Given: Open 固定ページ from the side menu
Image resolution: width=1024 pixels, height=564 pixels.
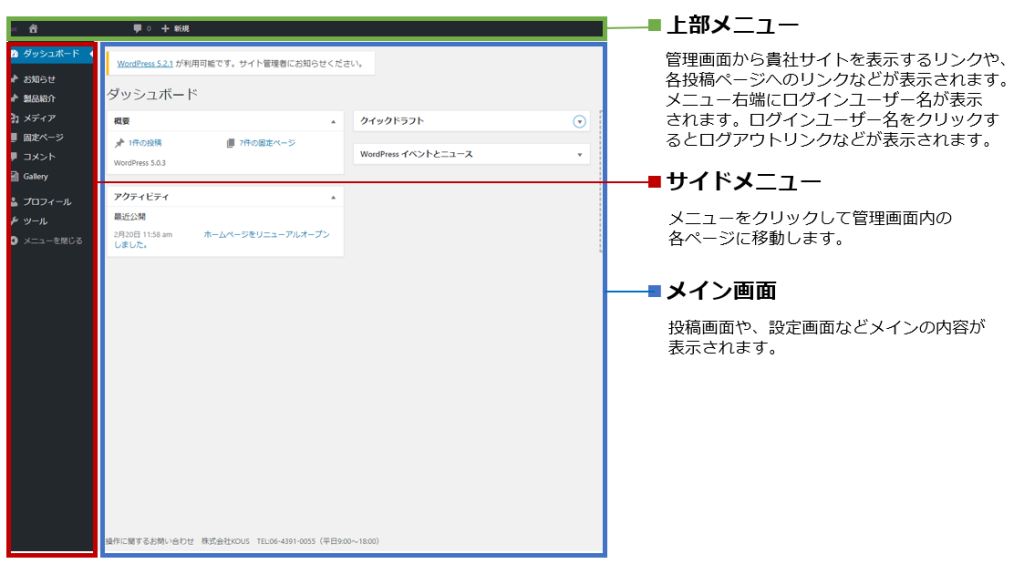Looking at the screenshot, I should click(42, 137).
